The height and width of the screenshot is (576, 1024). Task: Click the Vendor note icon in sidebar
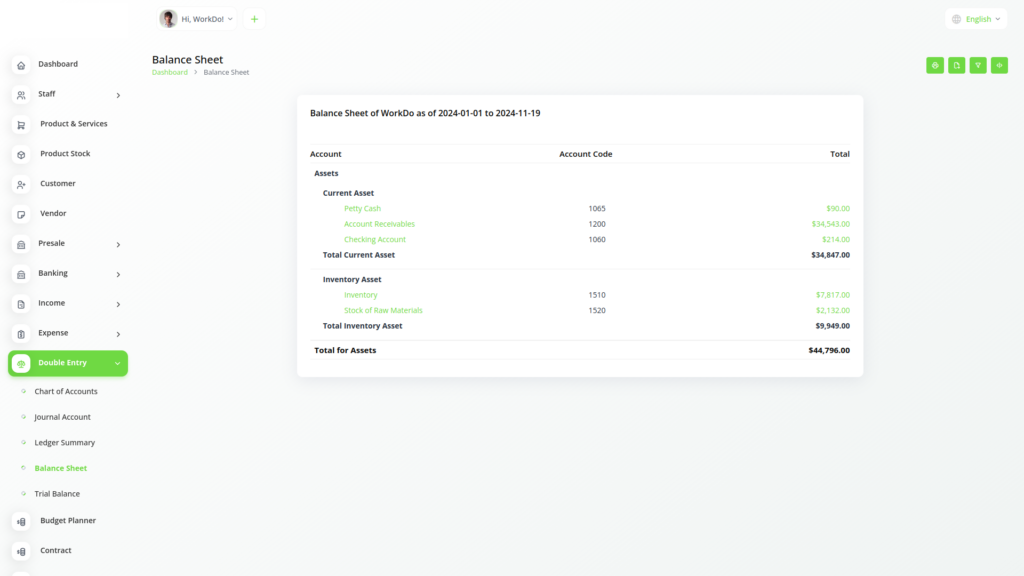(21, 214)
